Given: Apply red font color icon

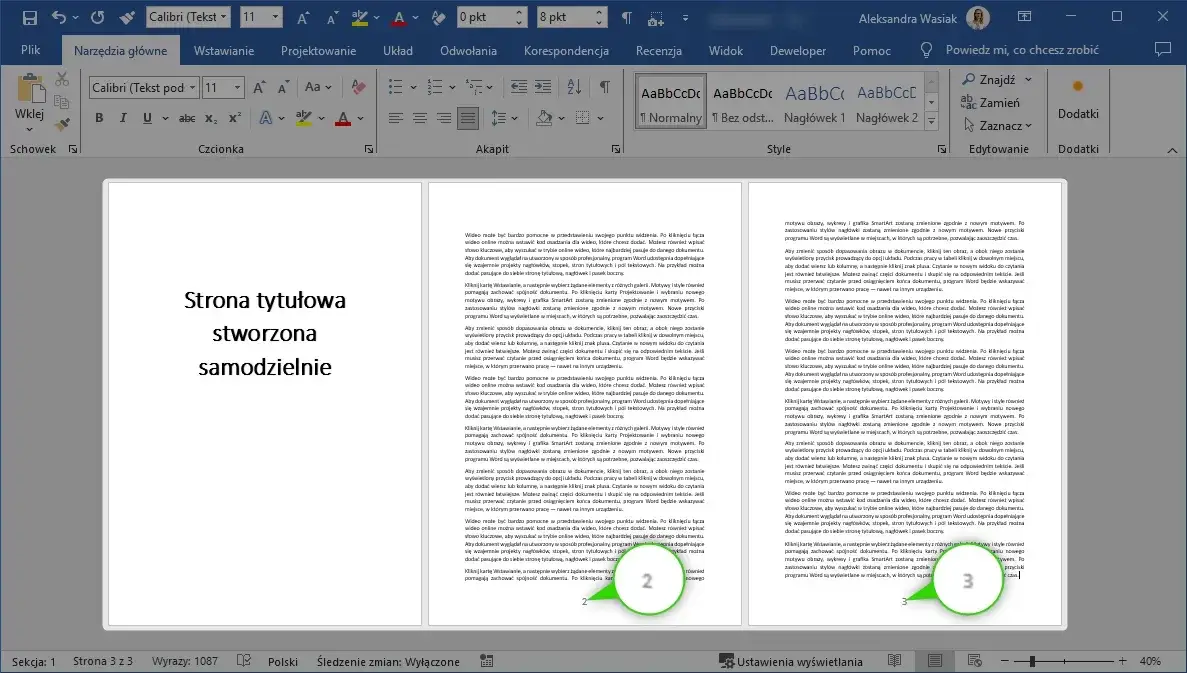Looking at the screenshot, I should coord(342,118).
